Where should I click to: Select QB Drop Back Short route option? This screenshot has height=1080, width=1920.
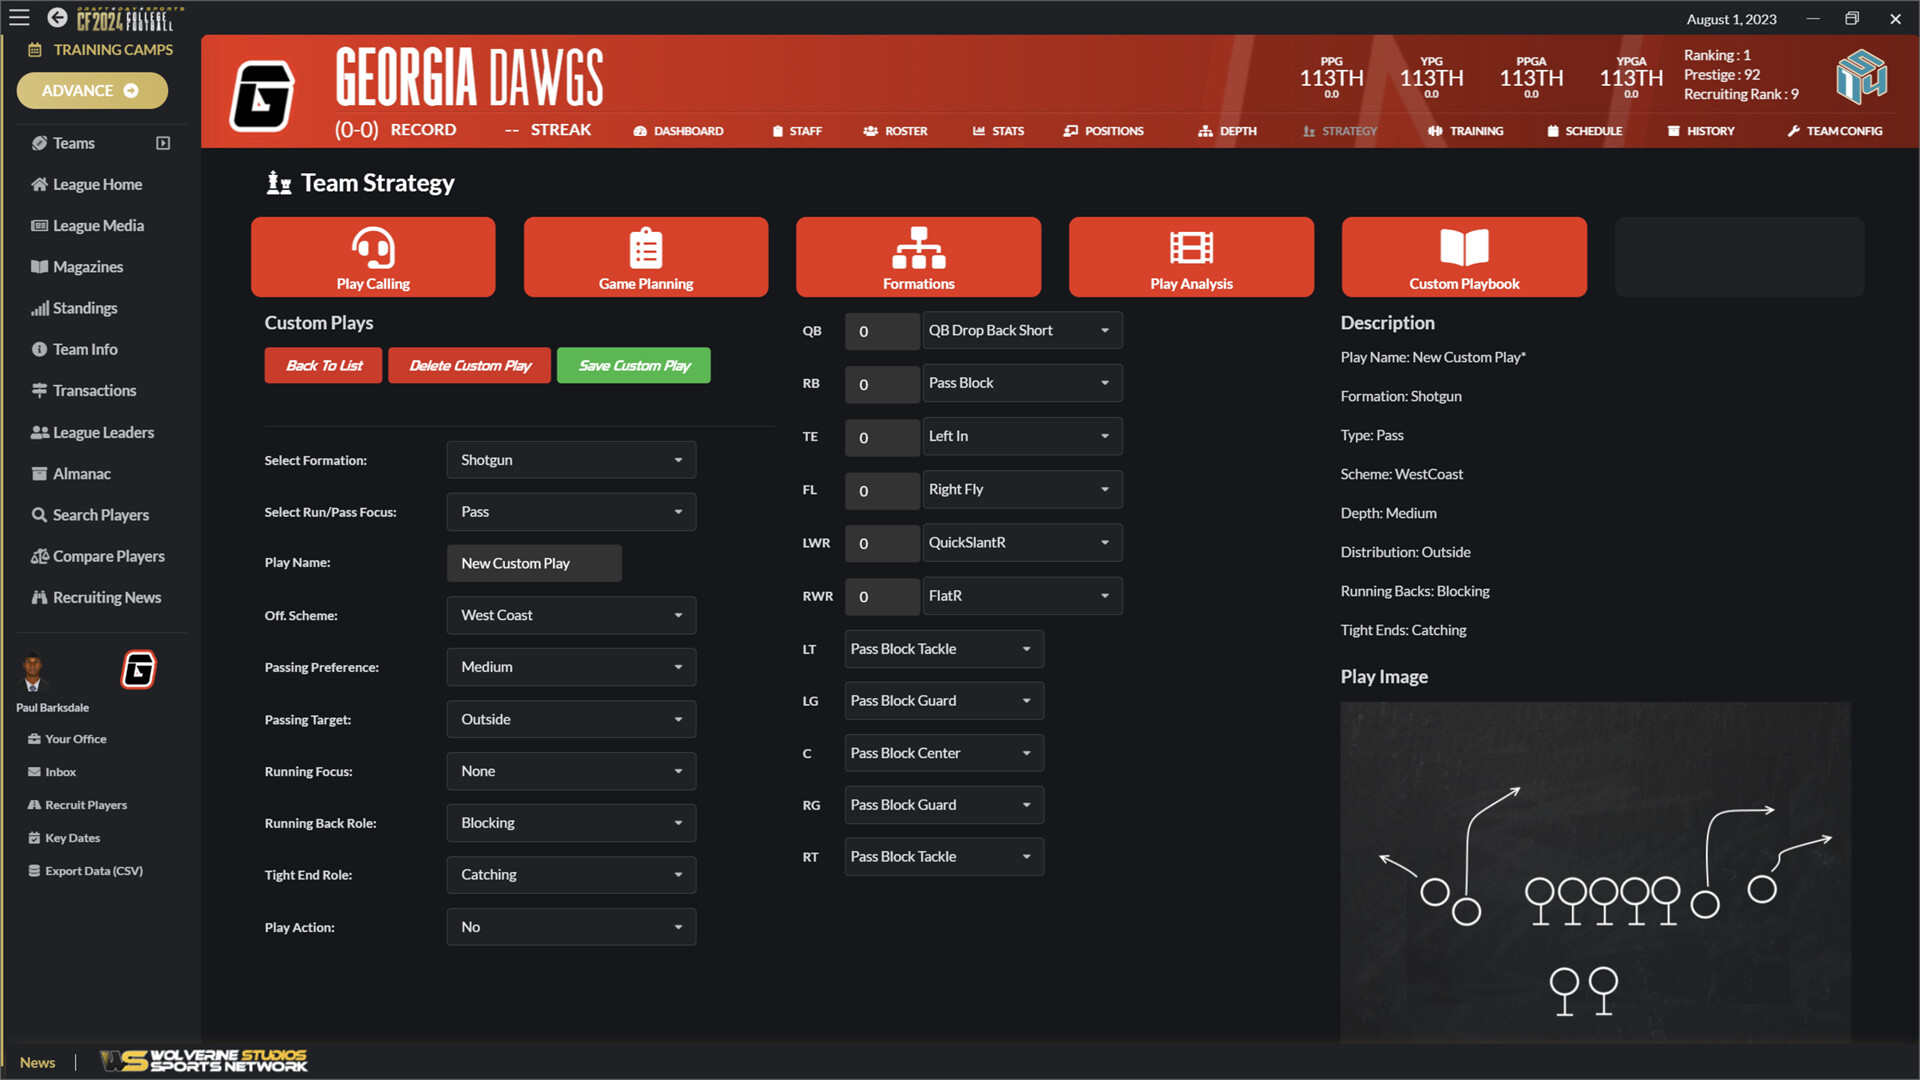(x=1017, y=330)
